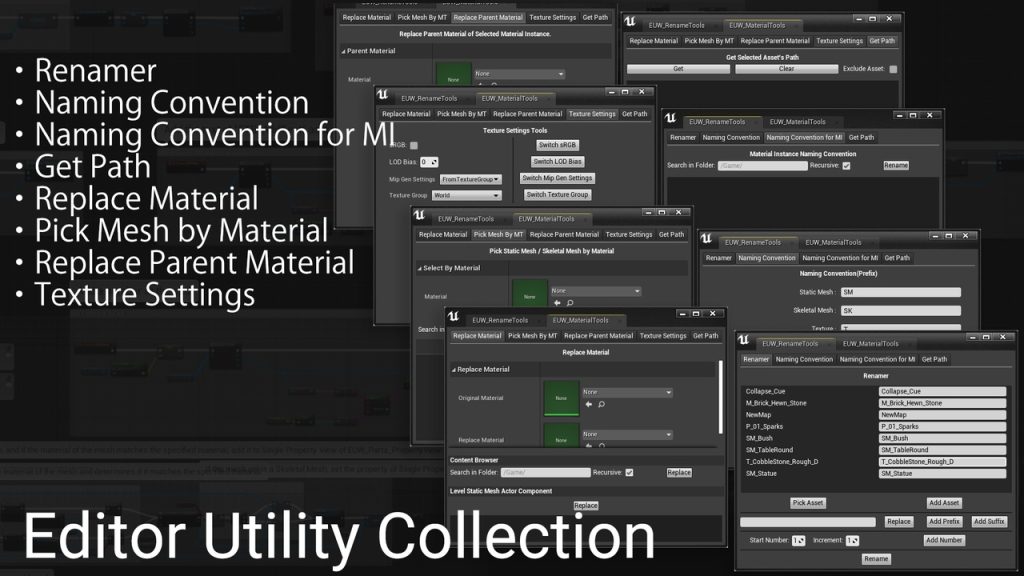1024x576 pixels.
Task: Collapse the Replace Material section
Action: (x=453, y=369)
